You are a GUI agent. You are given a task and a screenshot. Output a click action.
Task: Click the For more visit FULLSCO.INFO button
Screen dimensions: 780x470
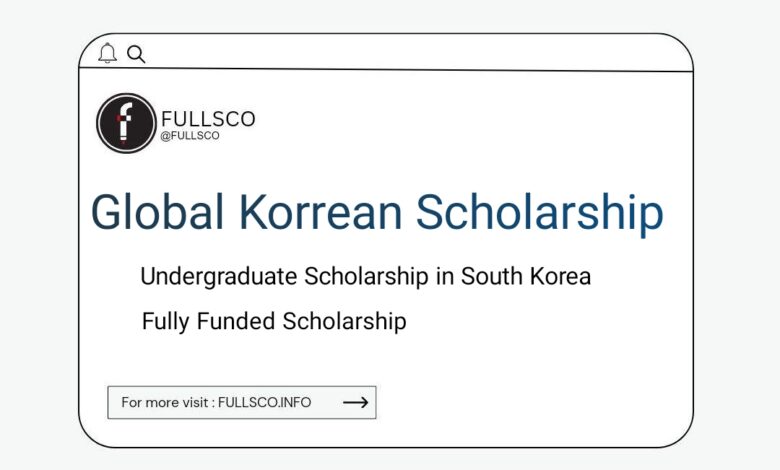(242, 402)
